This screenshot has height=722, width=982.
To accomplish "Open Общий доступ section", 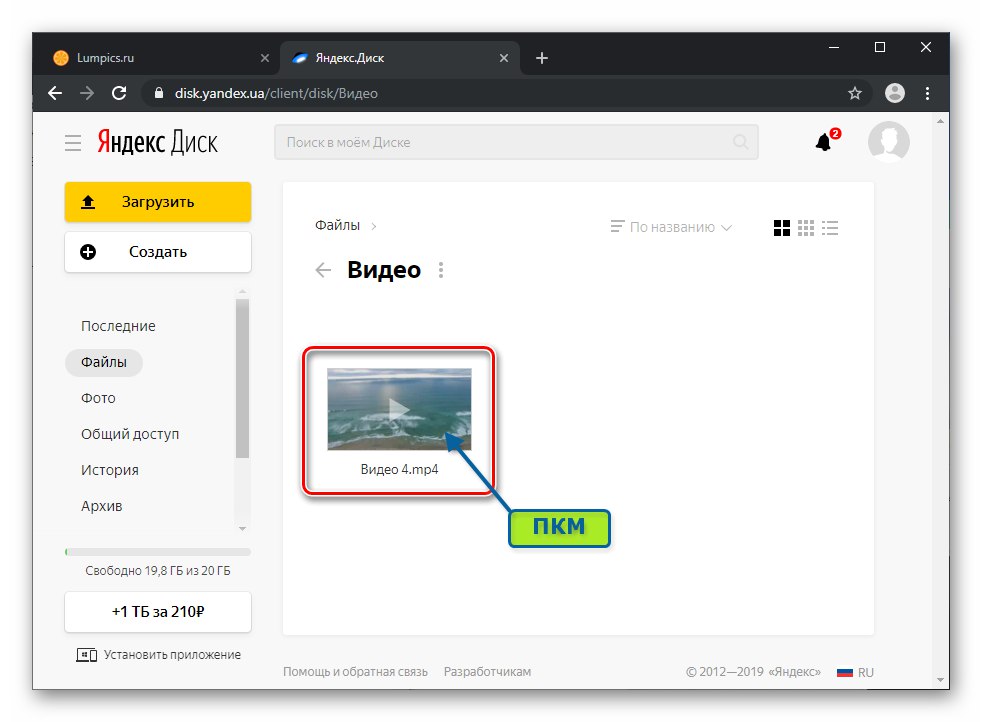I will point(130,434).
